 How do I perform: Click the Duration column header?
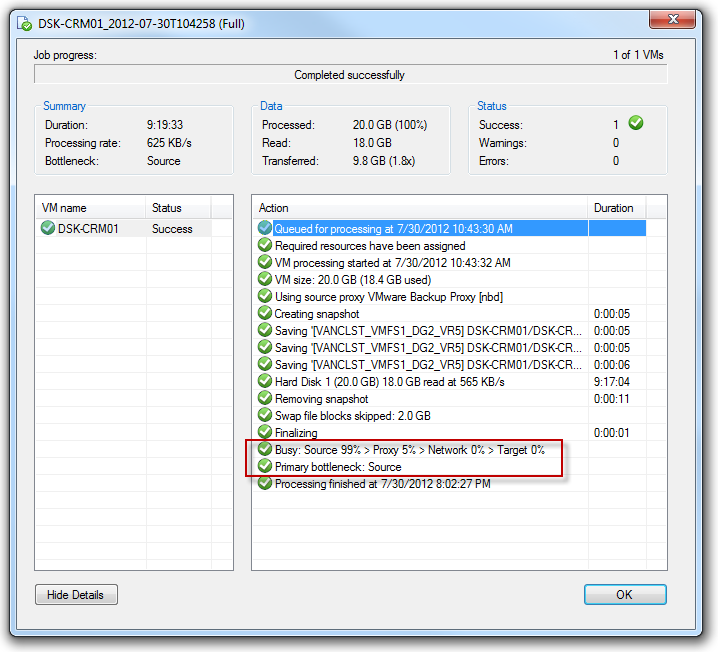tap(614, 208)
